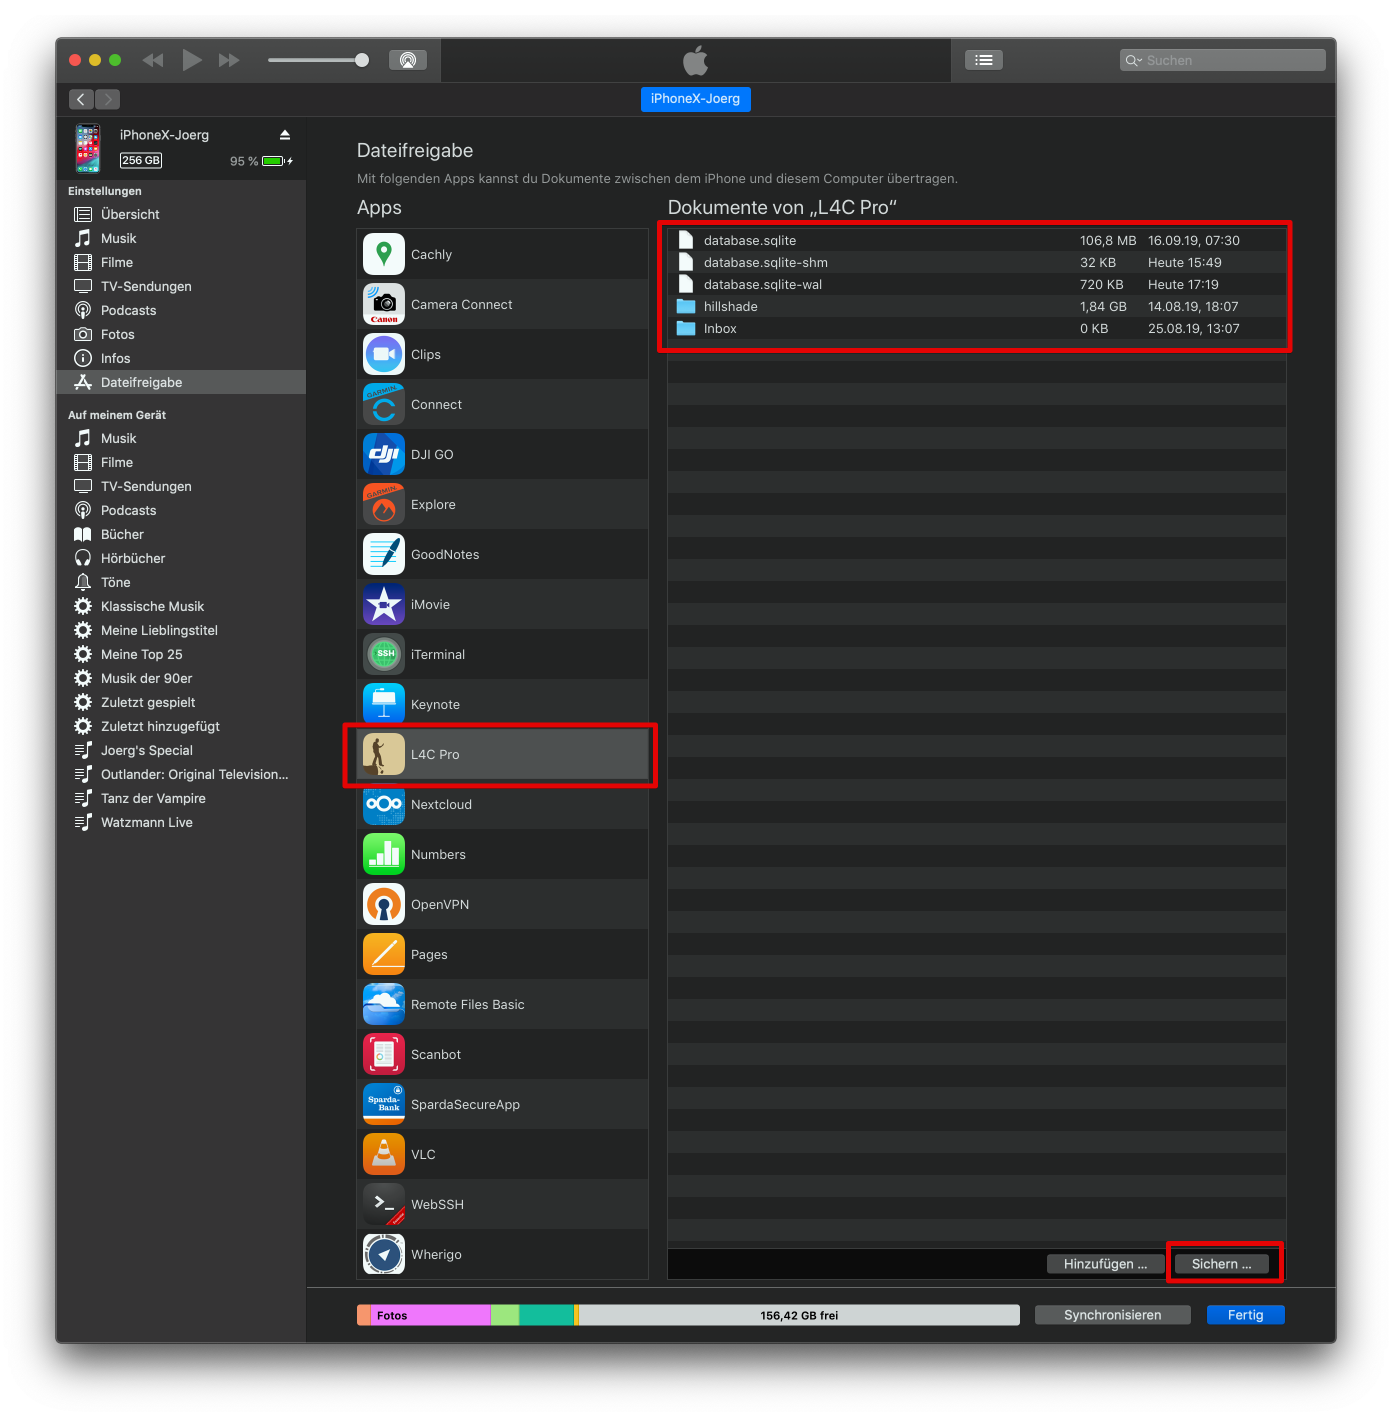The image size is (1392, 1417).
Task: Open Meine Top 25 playlist
Action: click(181, 654)
